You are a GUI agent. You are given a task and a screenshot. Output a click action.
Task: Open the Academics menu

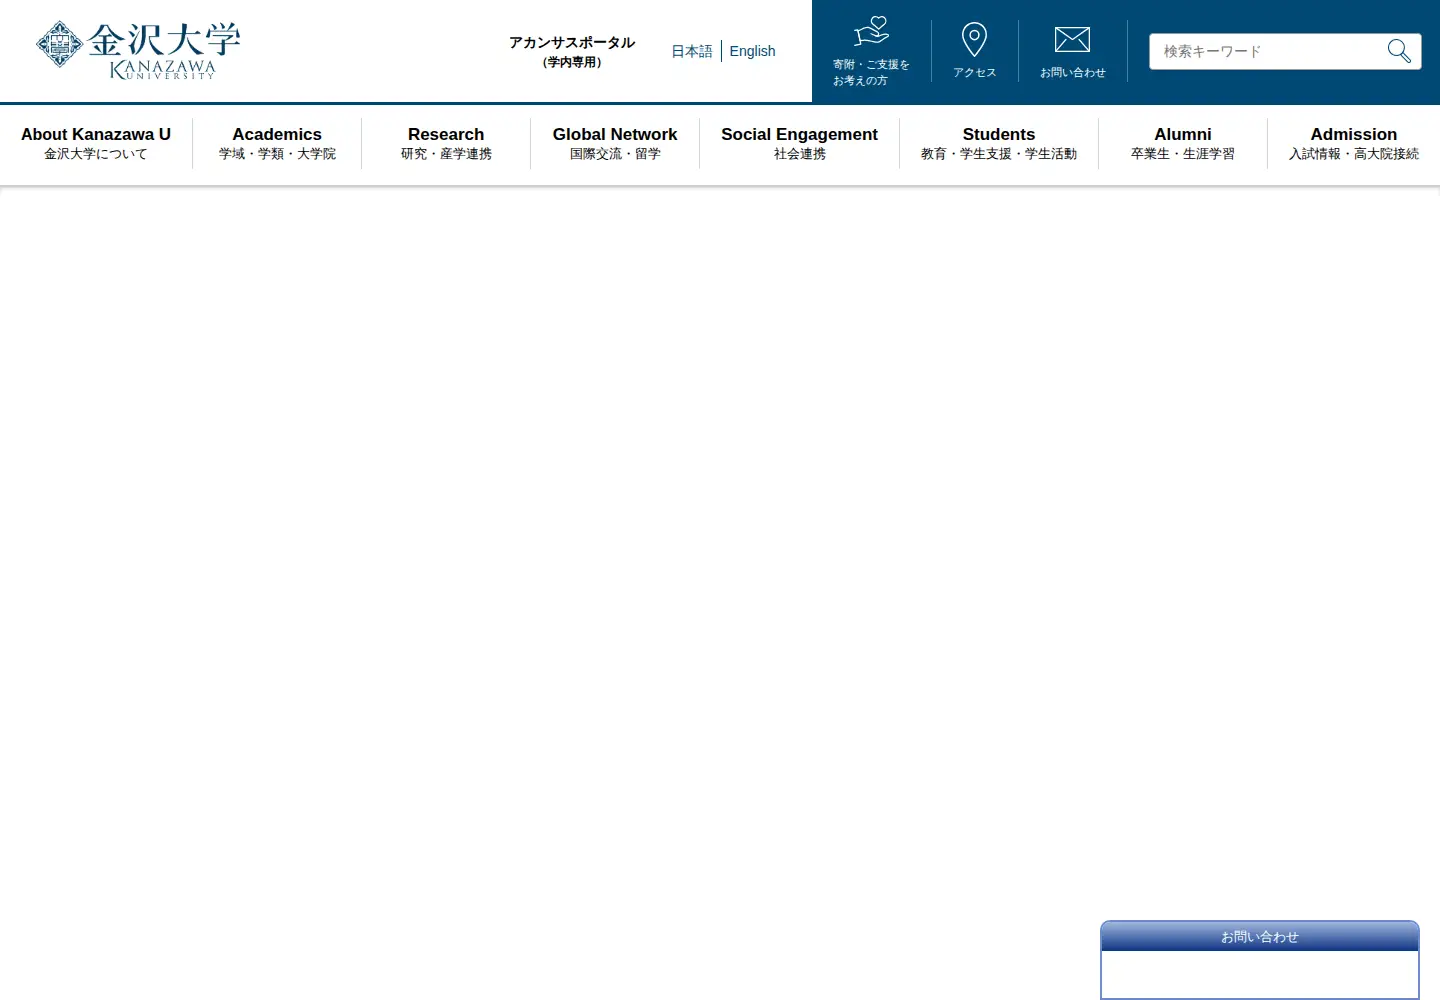click(277, 143)
